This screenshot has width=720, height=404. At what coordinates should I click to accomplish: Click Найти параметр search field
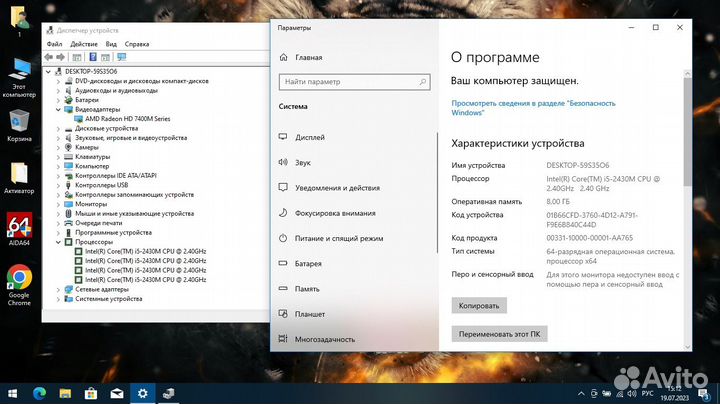coord(354,82)
